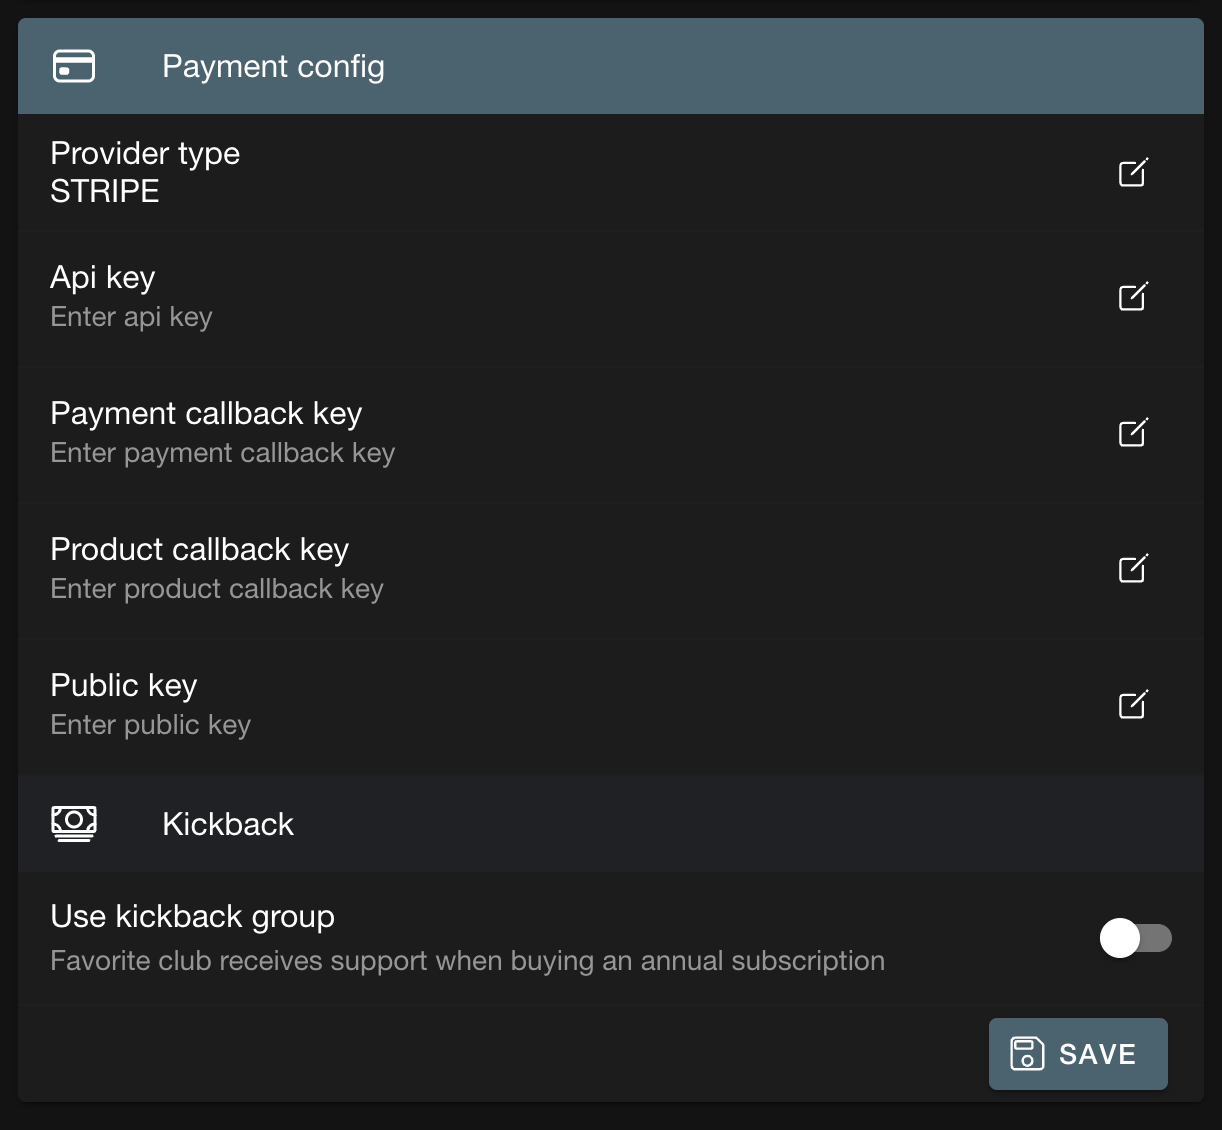This screenshot has width=1222, height=1130.
Task: Click the cash icon next to Kickback
Action: [74, 824]
